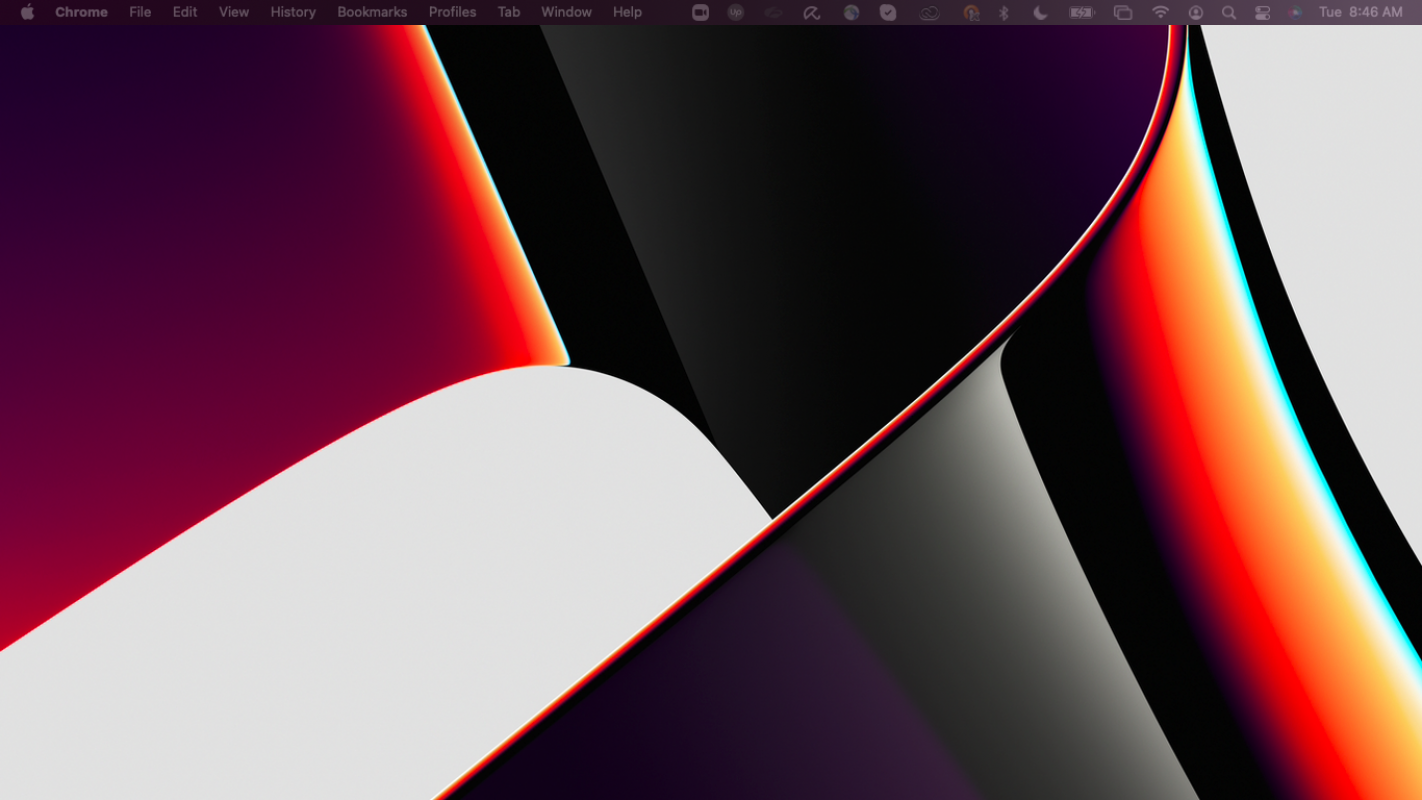Open the File menu

[140, 12]
